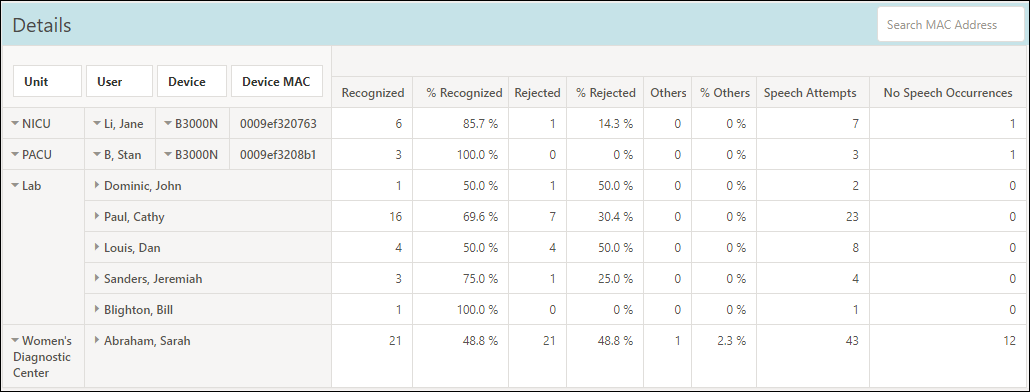Expand user Dominic, John
1030x392 pixels.
(97, 186)
